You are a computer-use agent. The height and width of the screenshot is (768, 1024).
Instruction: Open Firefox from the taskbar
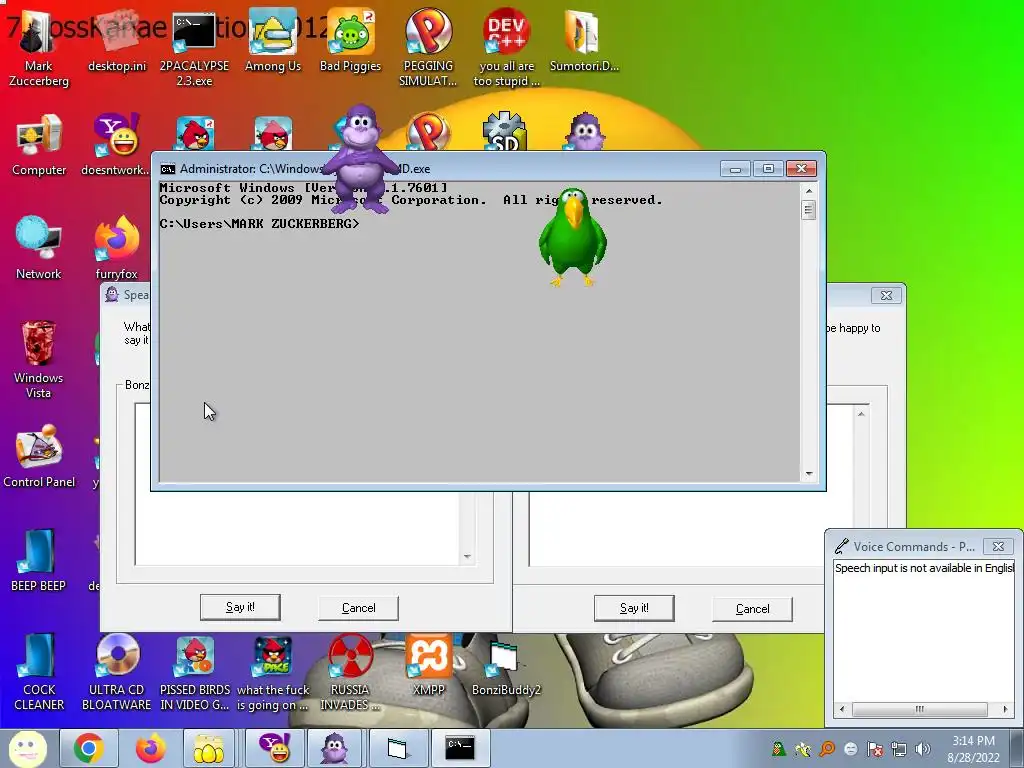click(x=150, y=748)
